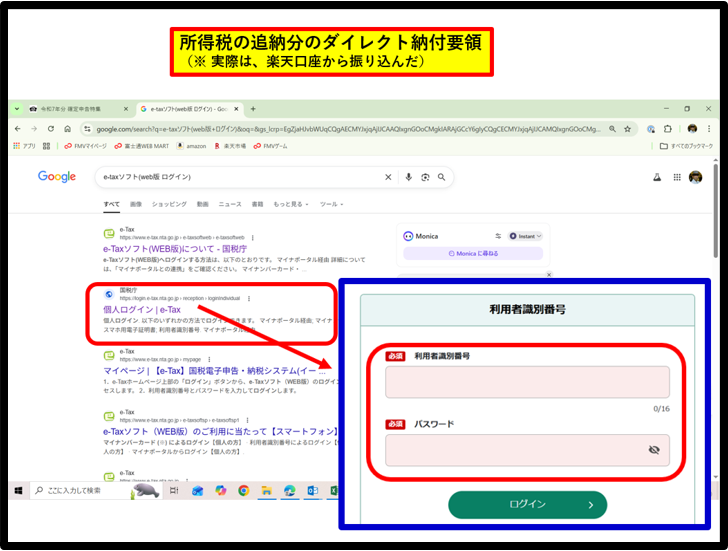The height and width of the screenshot is (551, 728).
Task: Toggle password visibility eye icon
Action: coord(654,450)
